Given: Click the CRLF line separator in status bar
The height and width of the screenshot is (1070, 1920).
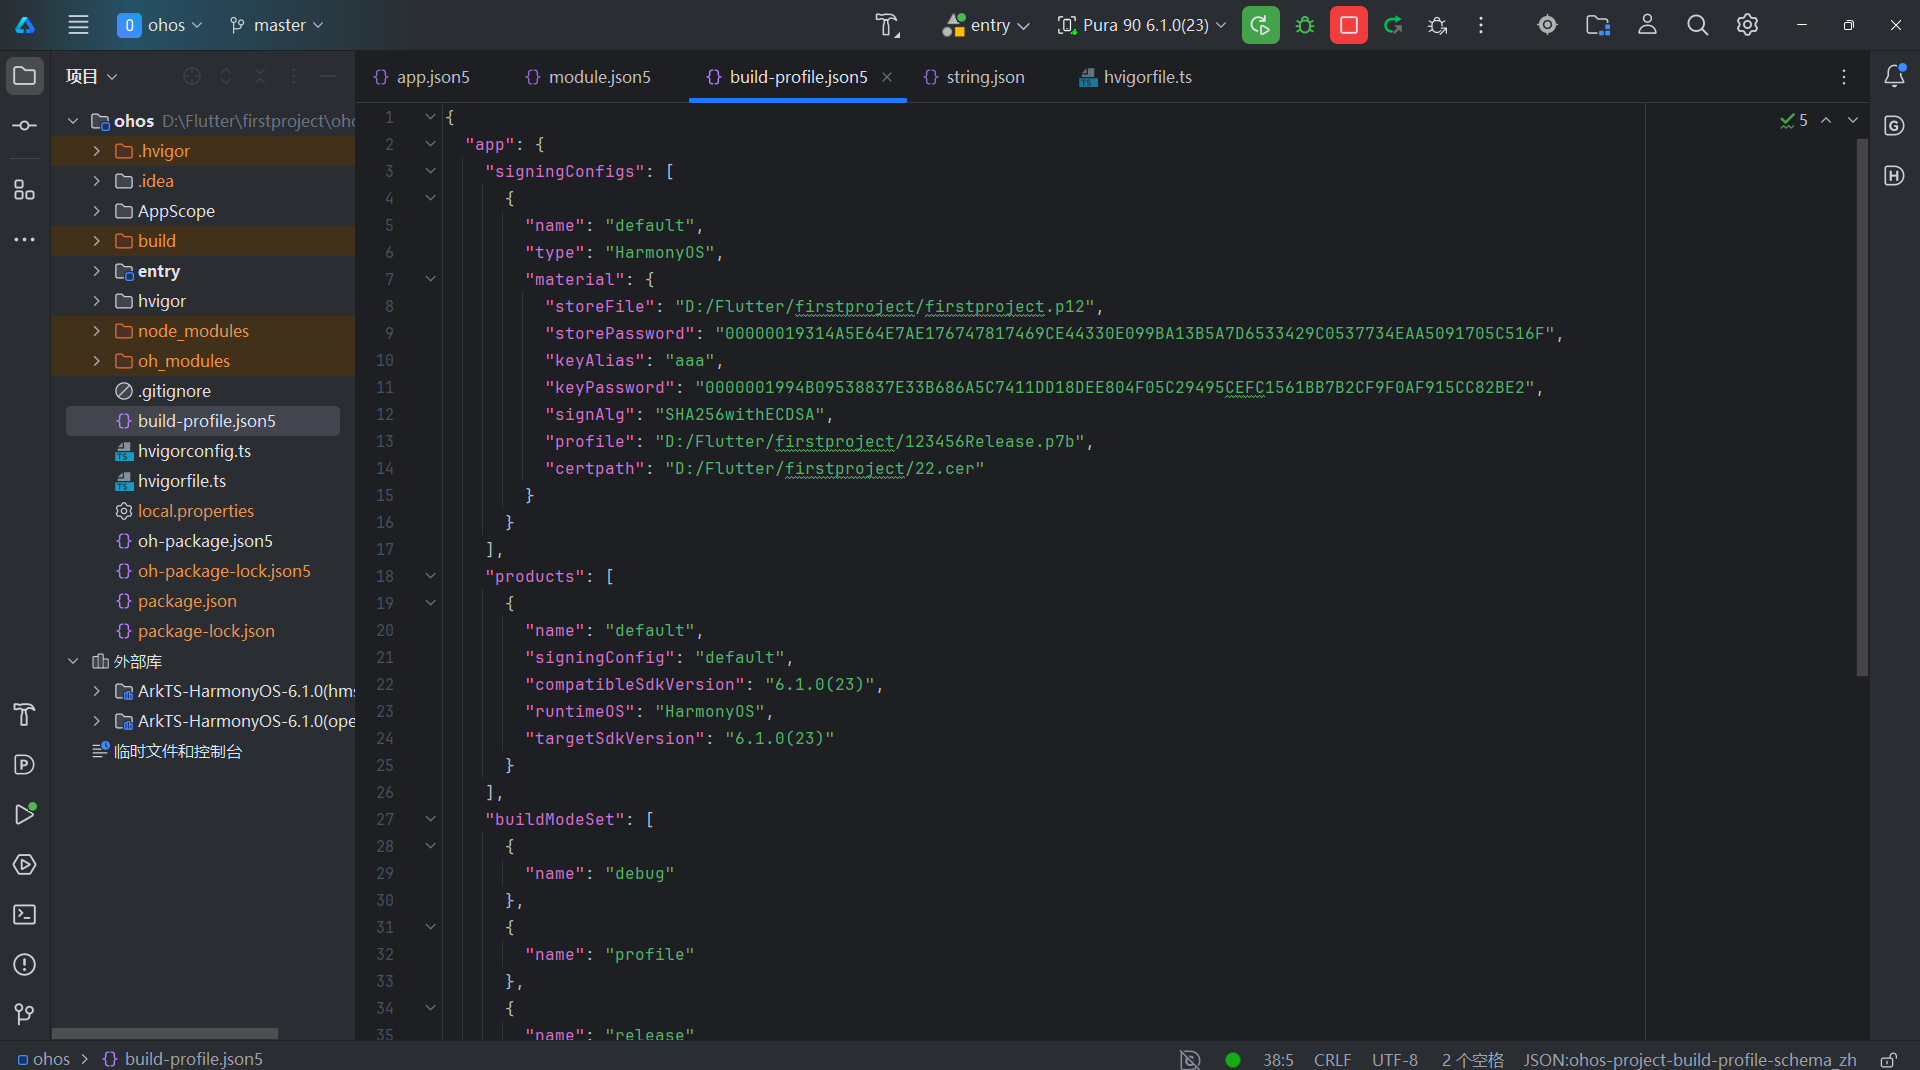Looking at the screenshot, I should tap(1332, 1060).
